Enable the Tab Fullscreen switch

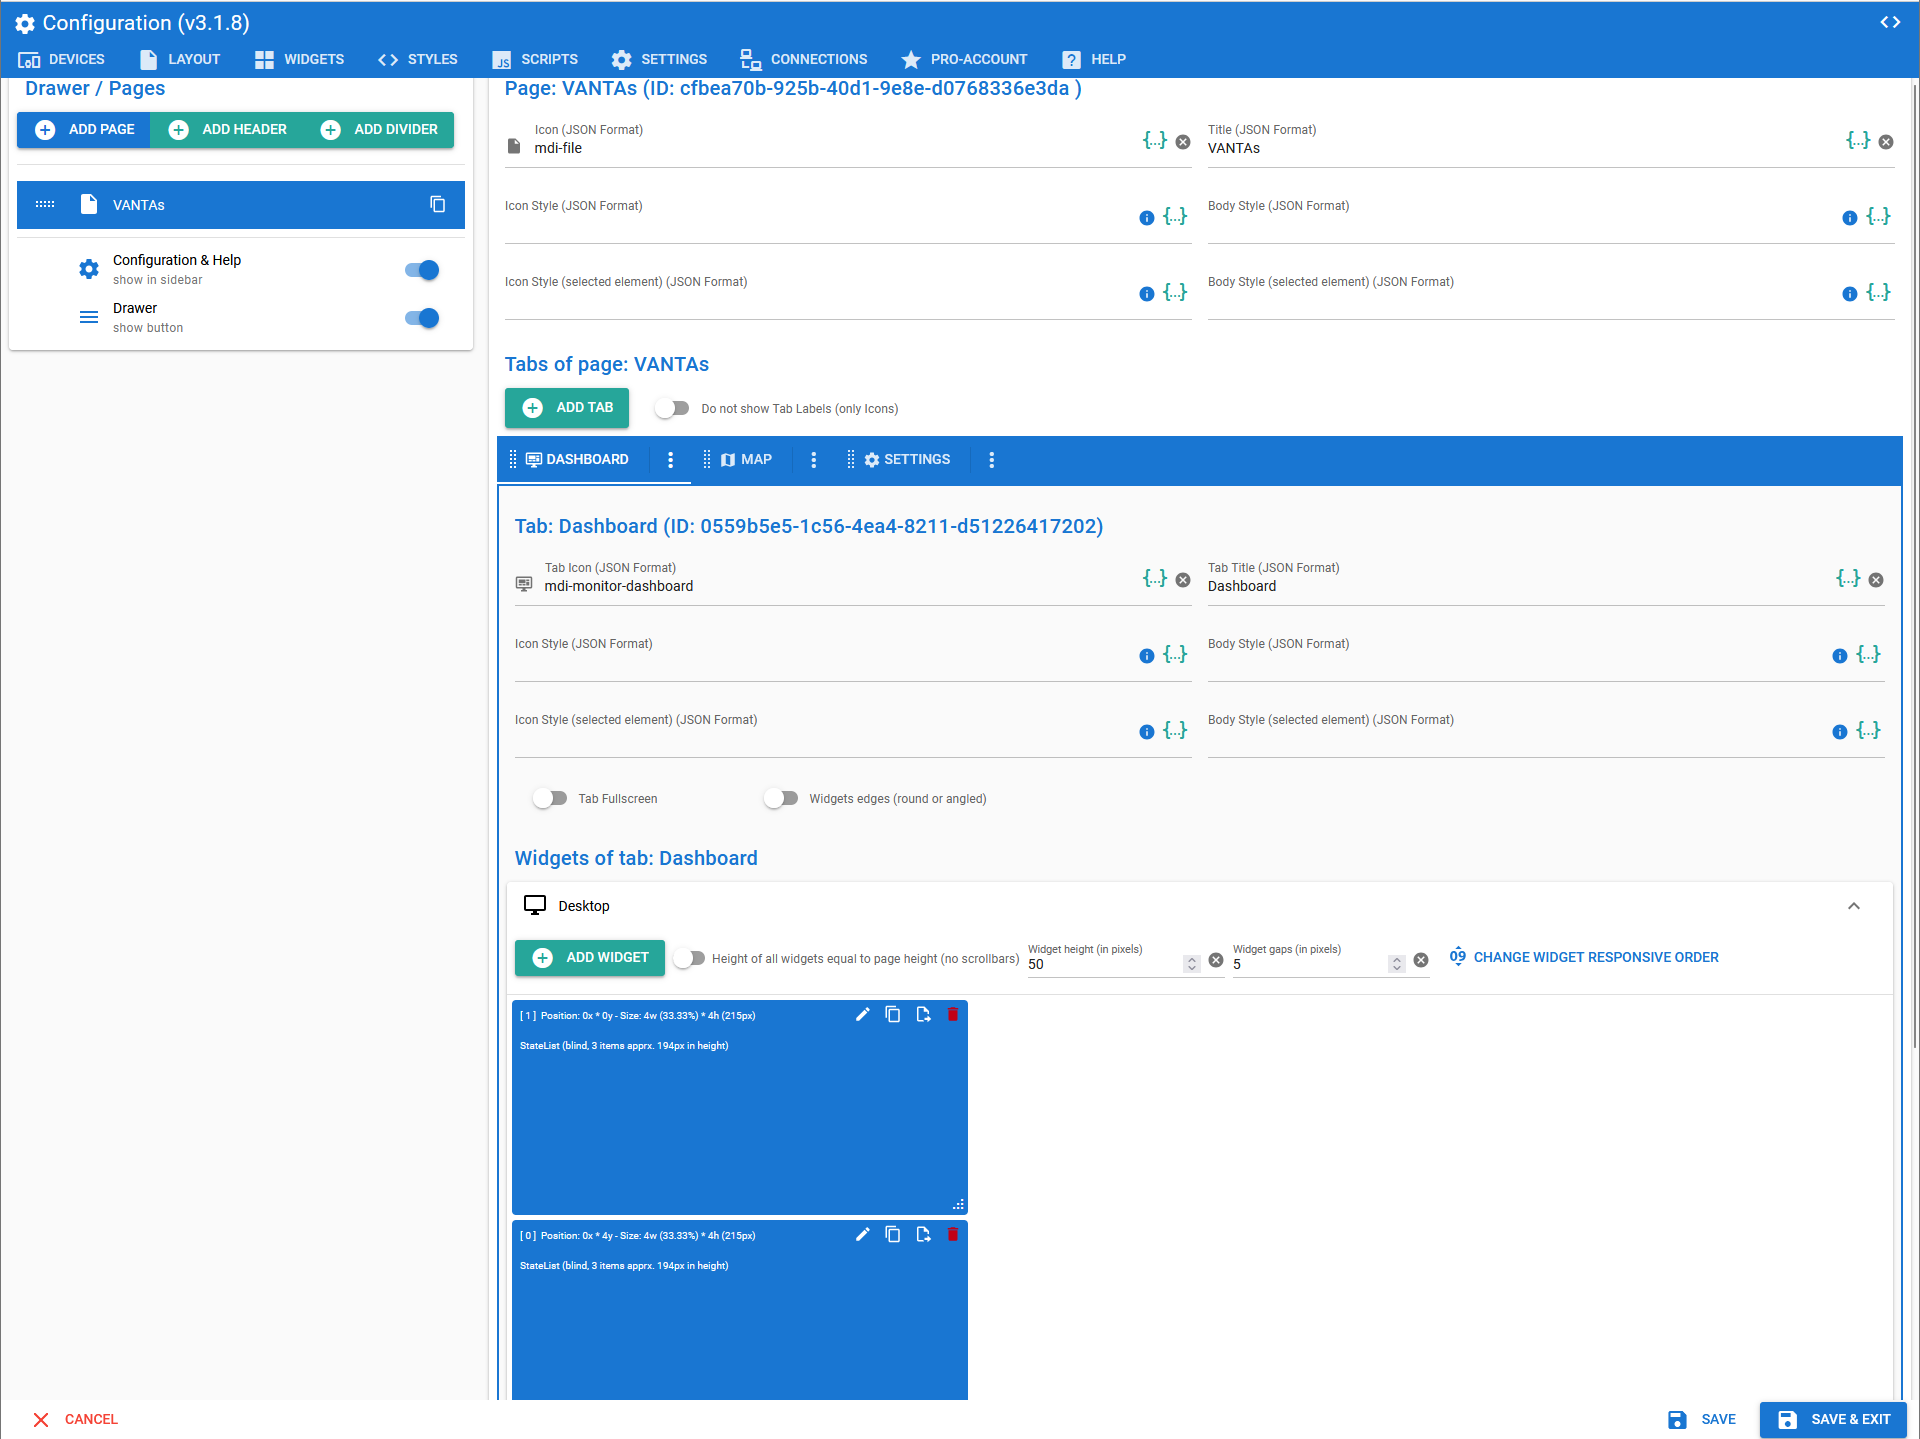[x=550, y=798]
